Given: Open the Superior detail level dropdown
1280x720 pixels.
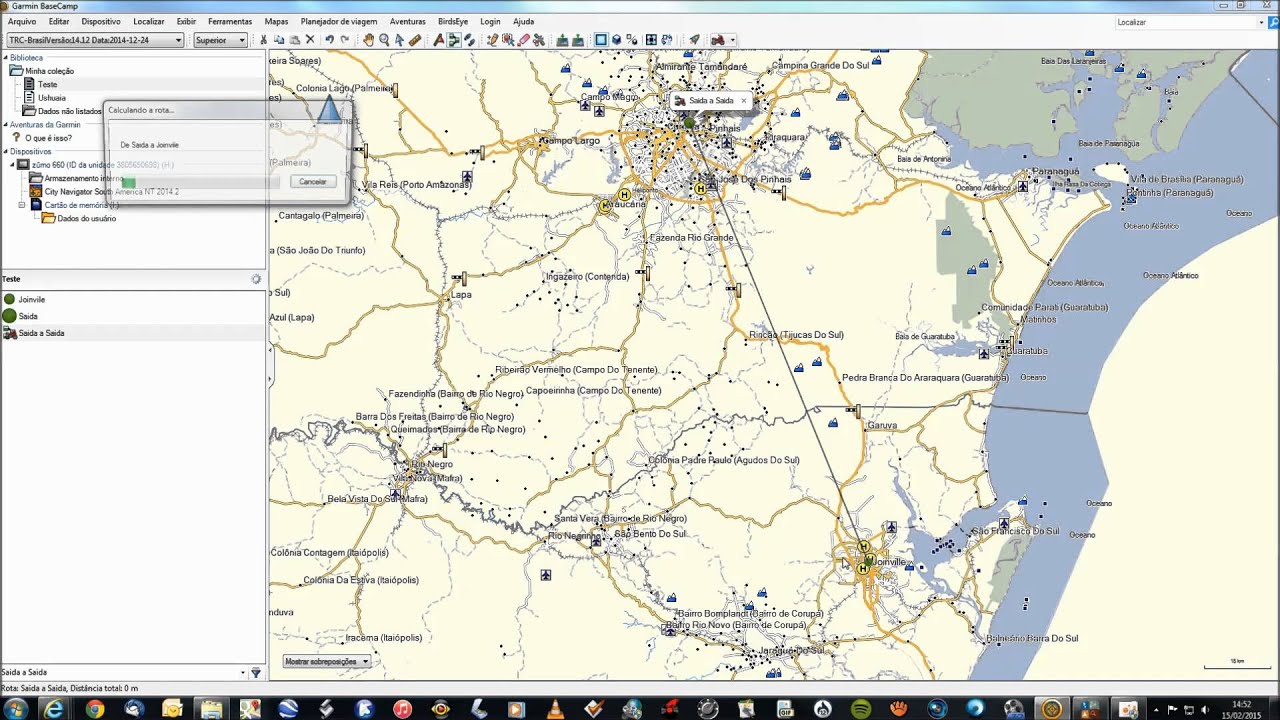Looking at the screenshot, I should coord(220,40).
